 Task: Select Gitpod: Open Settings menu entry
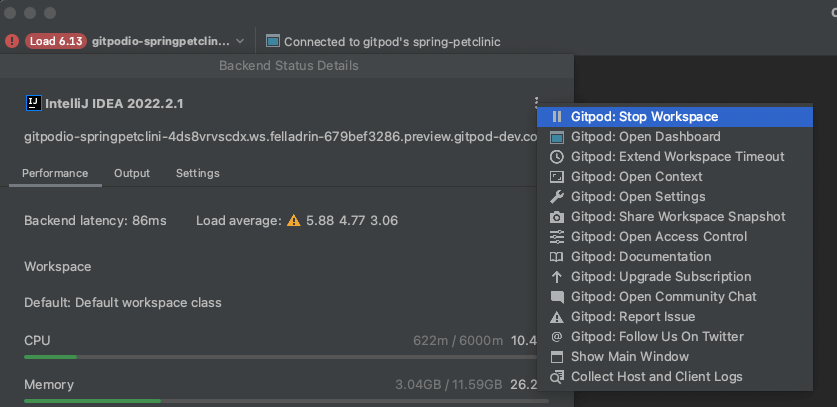675,197
